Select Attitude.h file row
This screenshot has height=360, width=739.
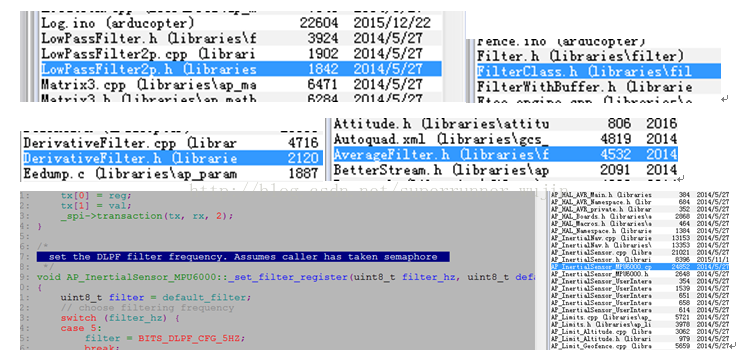point(505,124)
